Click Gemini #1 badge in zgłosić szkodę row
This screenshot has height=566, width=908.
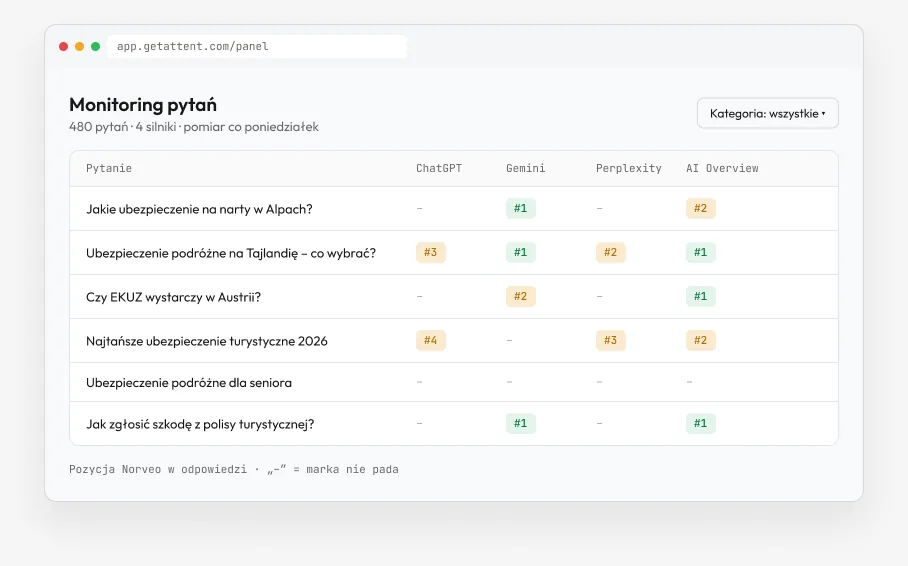521,423
